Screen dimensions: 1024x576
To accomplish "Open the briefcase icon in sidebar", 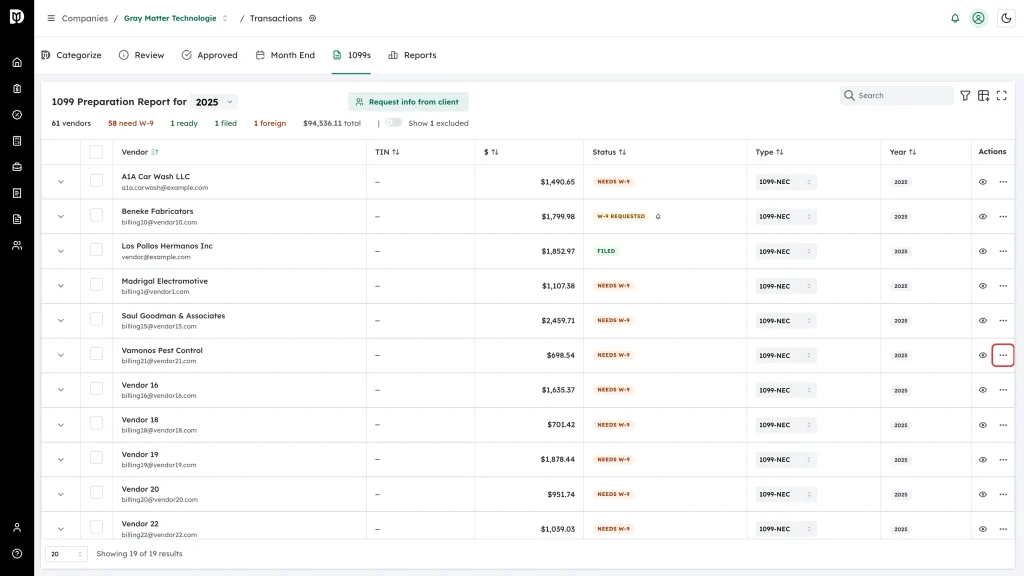I will pos(17,167).
